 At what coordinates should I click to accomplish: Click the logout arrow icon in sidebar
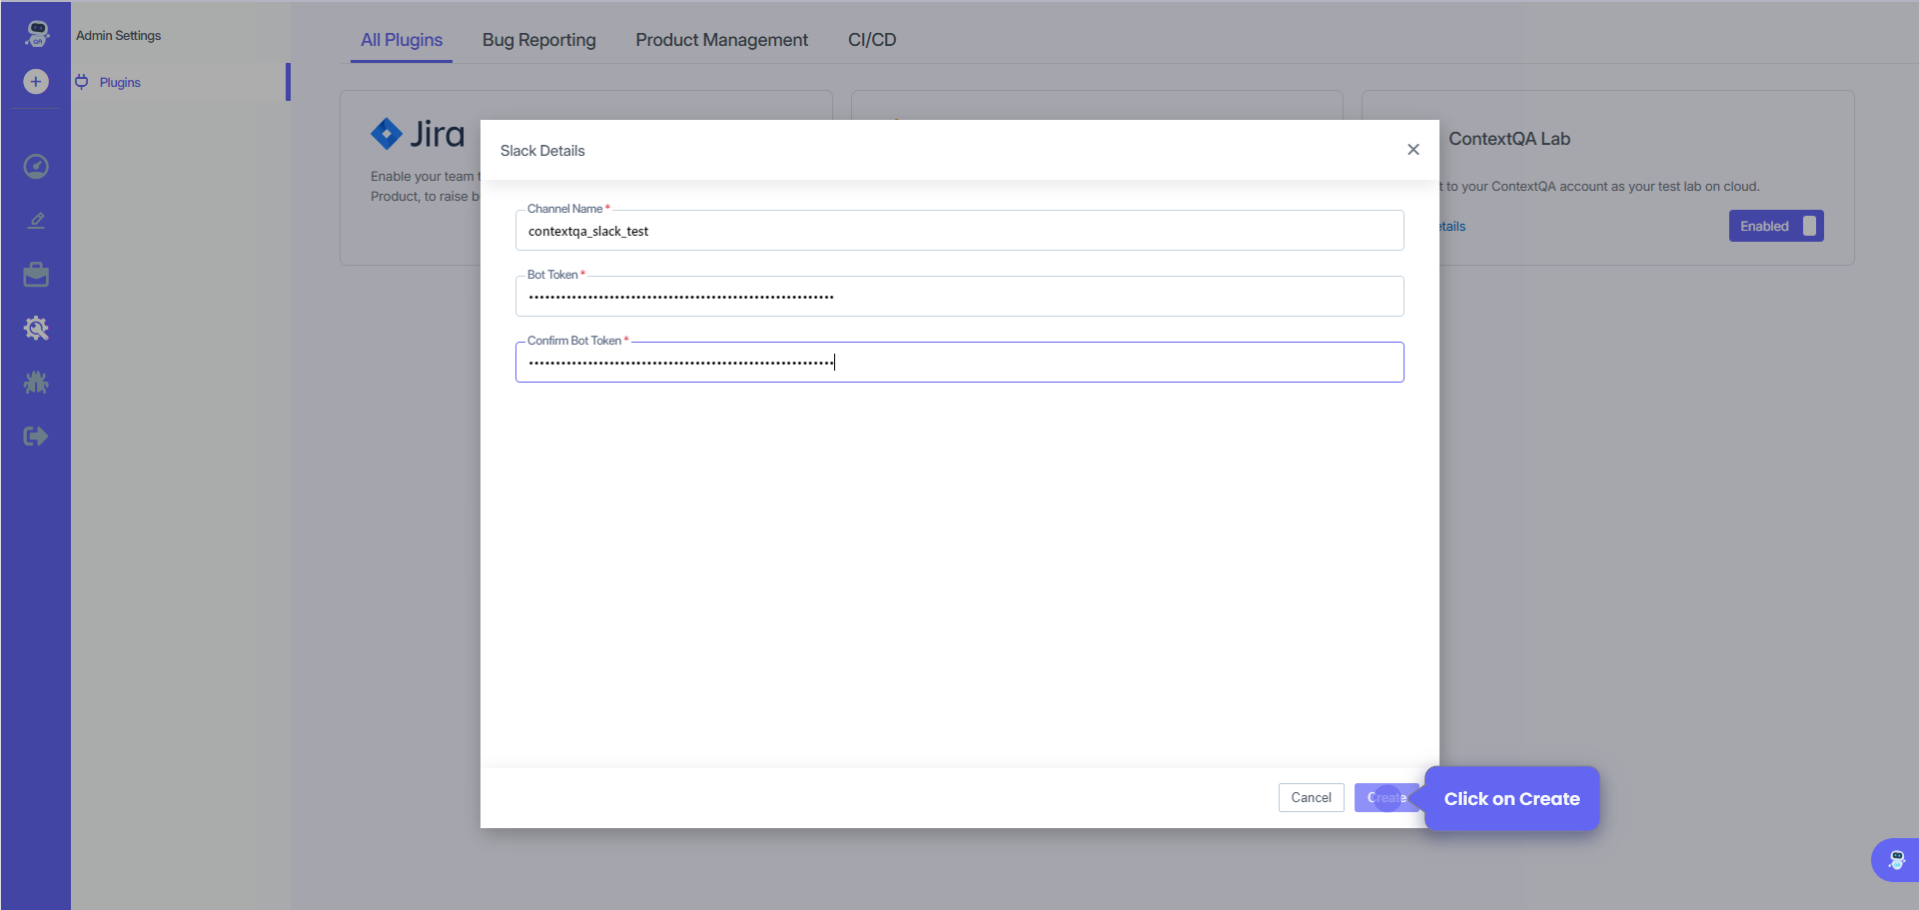tap(36, 436)
